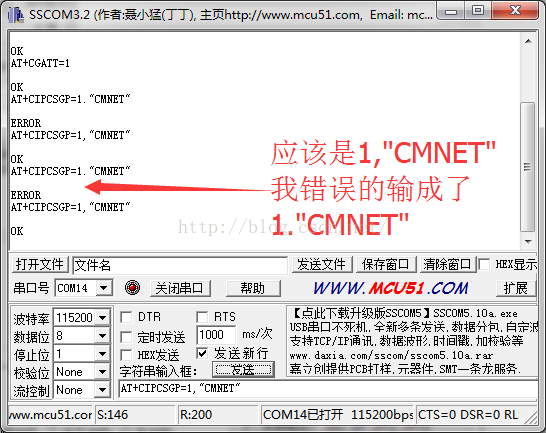Open the 115200 baud rate dropdown
Viewport: 546px width, 433px height.
[x=102, y=317]
